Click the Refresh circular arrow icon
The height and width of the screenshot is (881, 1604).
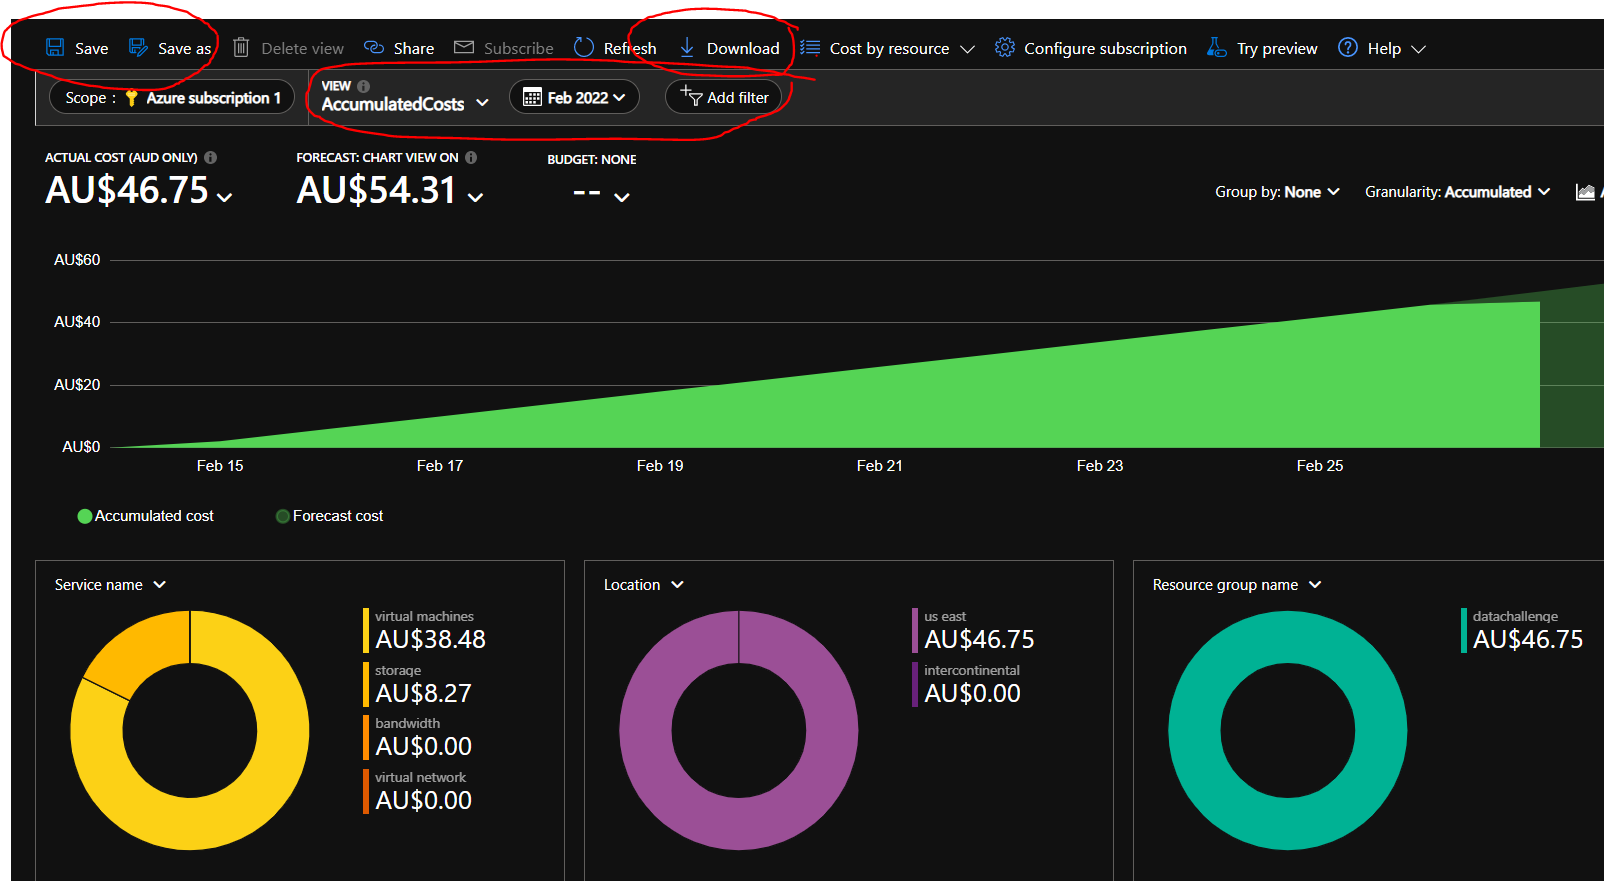[584, 47]
